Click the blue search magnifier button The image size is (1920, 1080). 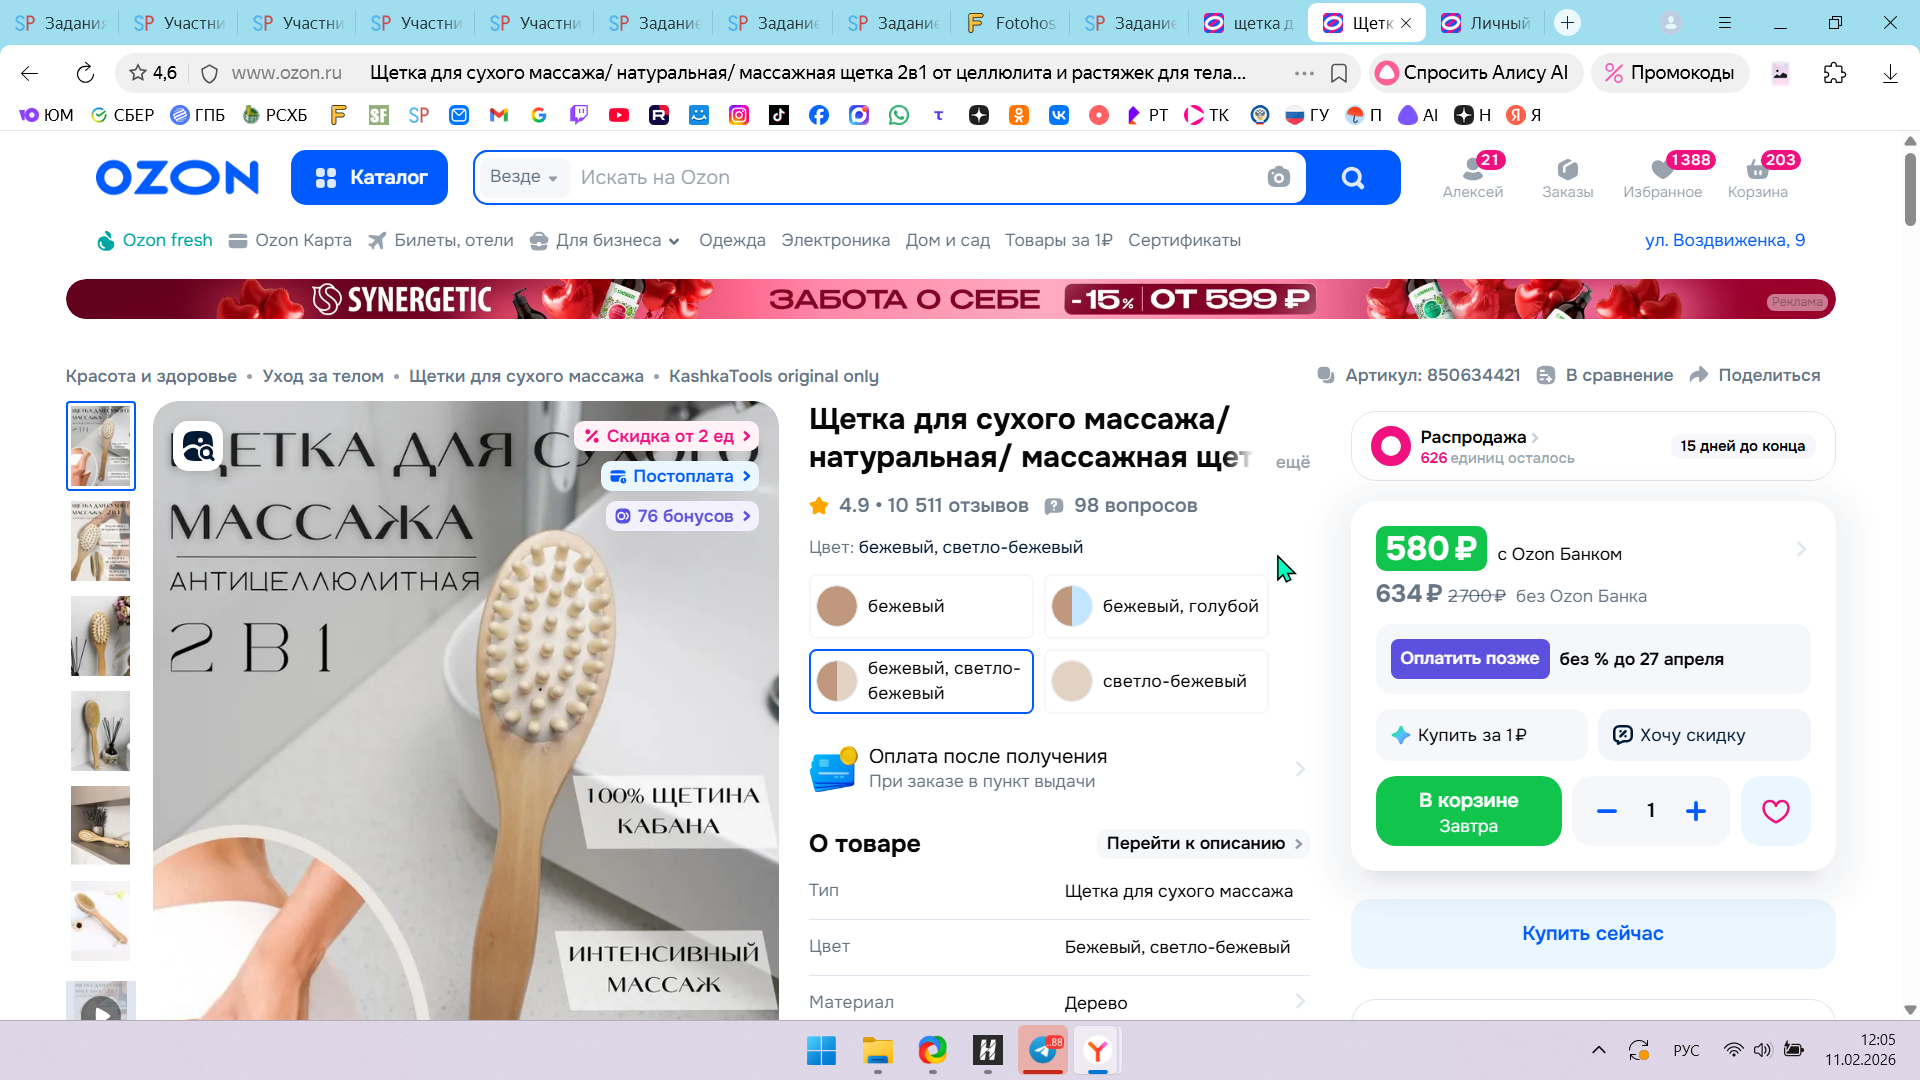1352,178
